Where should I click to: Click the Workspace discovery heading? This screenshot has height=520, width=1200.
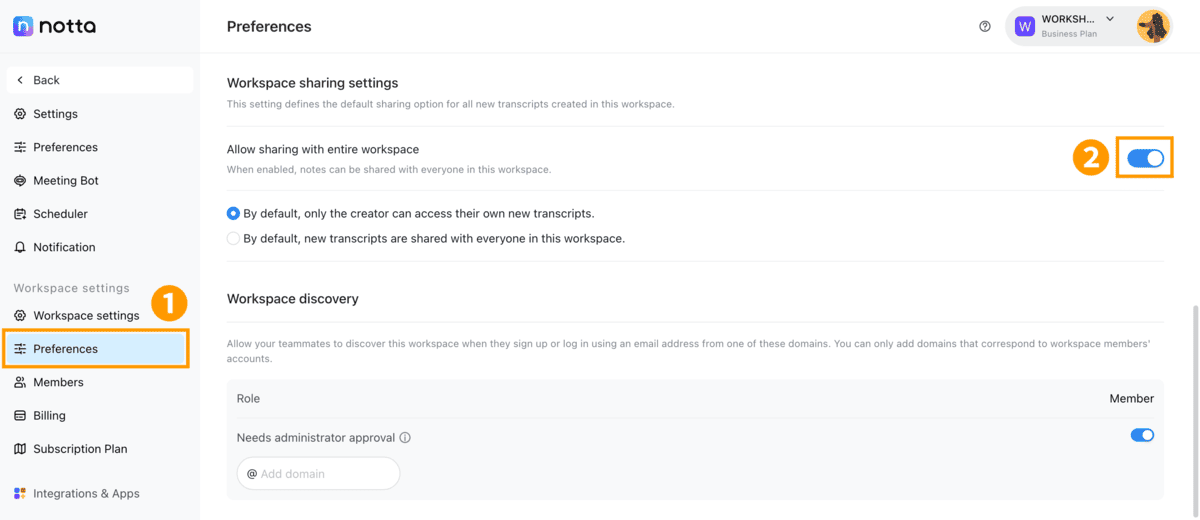(293, 299)
